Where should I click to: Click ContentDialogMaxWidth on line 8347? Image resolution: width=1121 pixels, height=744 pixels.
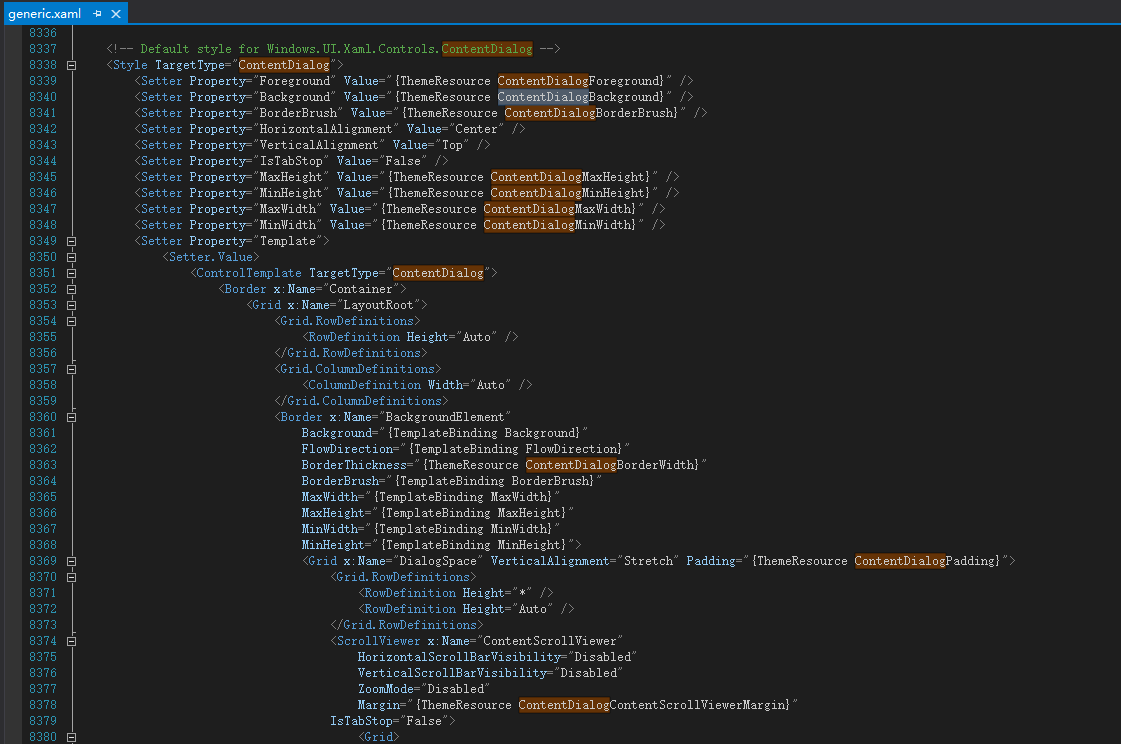coord(560,209)
